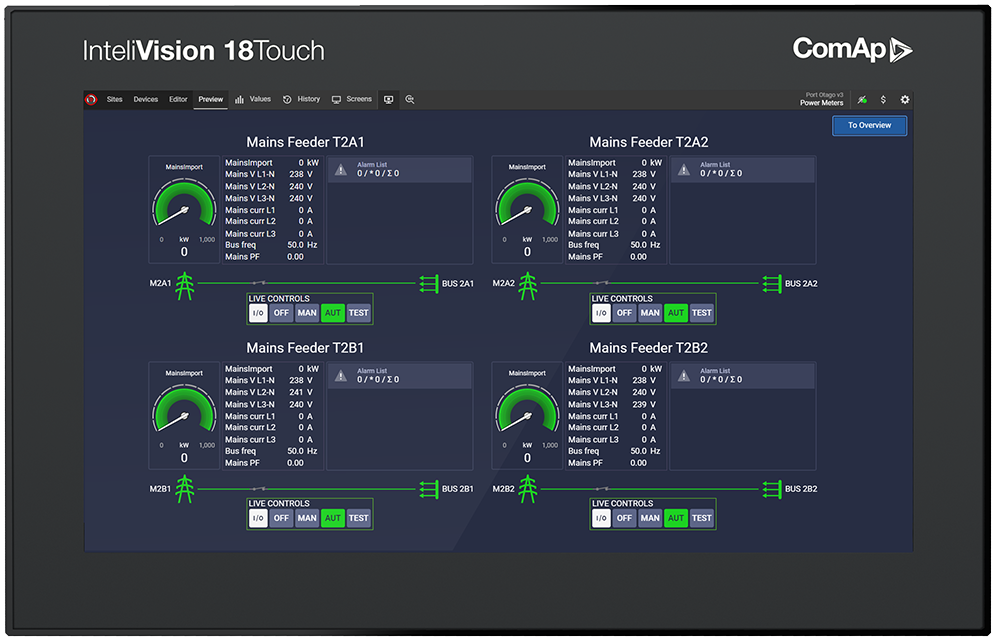Open billing via the dollar sign icon
The image size is (999, 641).
(884, 99)
